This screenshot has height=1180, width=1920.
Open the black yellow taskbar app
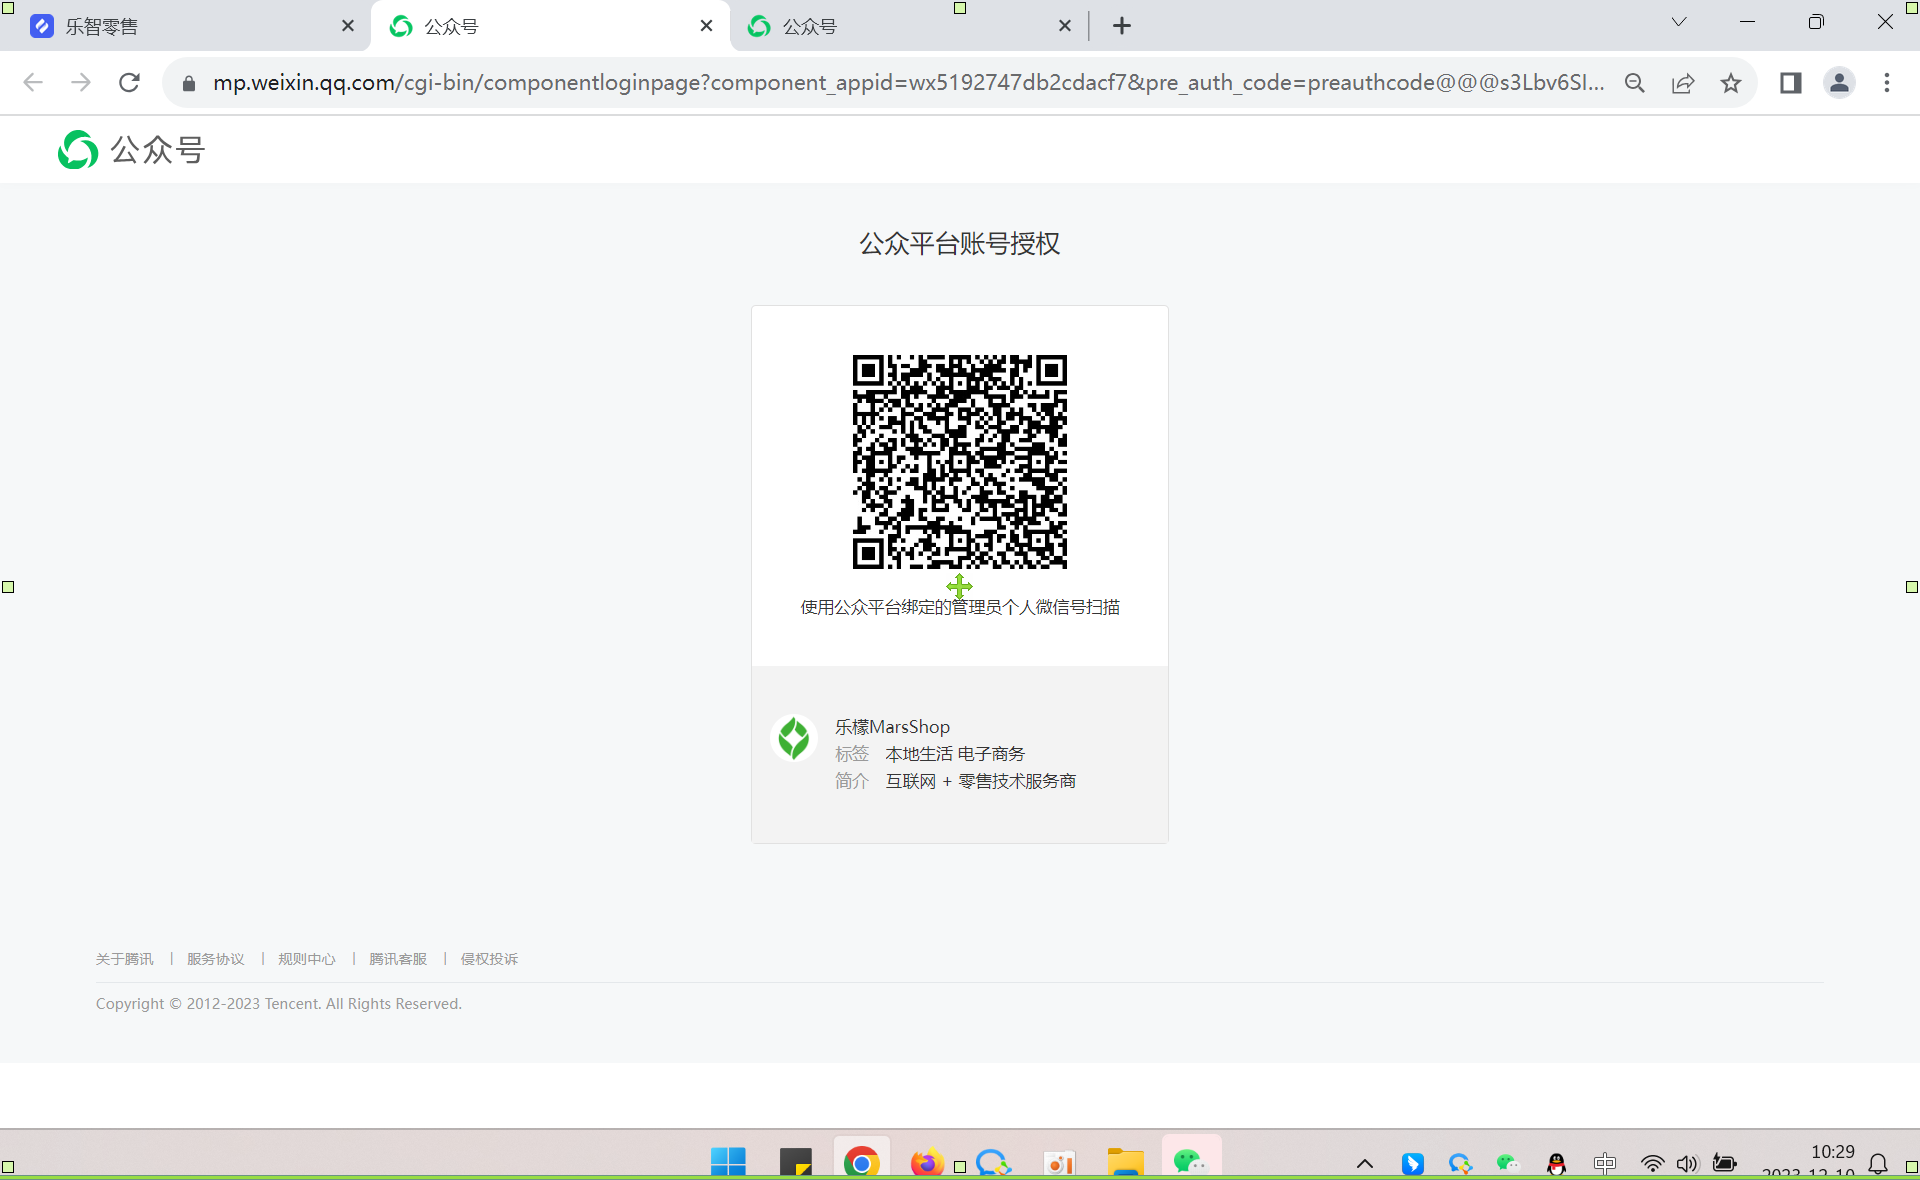click(x=795, y=1162)
